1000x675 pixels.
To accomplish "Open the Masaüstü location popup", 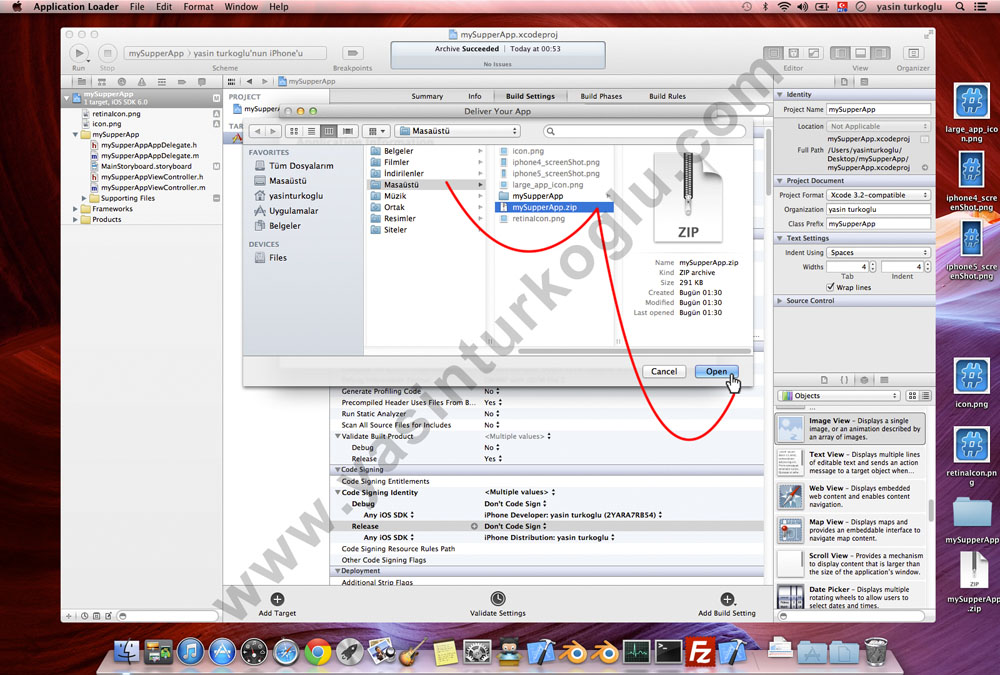I will [x=457, y=131].
